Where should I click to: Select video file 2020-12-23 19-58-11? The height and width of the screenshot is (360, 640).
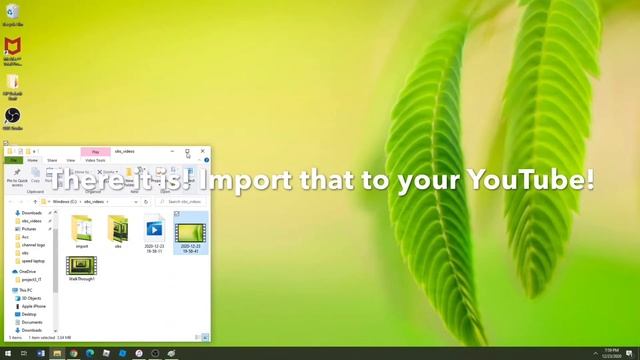pos(154,233)
